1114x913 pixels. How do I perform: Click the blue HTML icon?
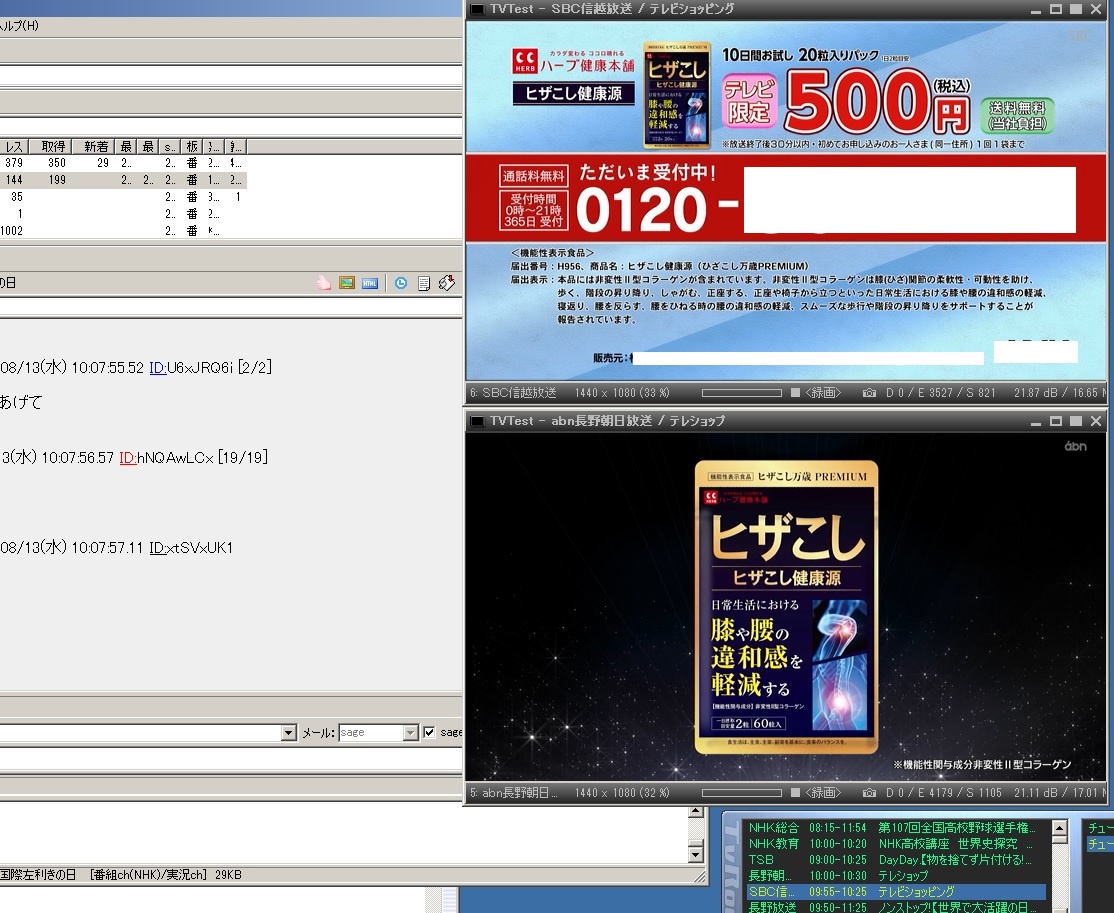370,283
